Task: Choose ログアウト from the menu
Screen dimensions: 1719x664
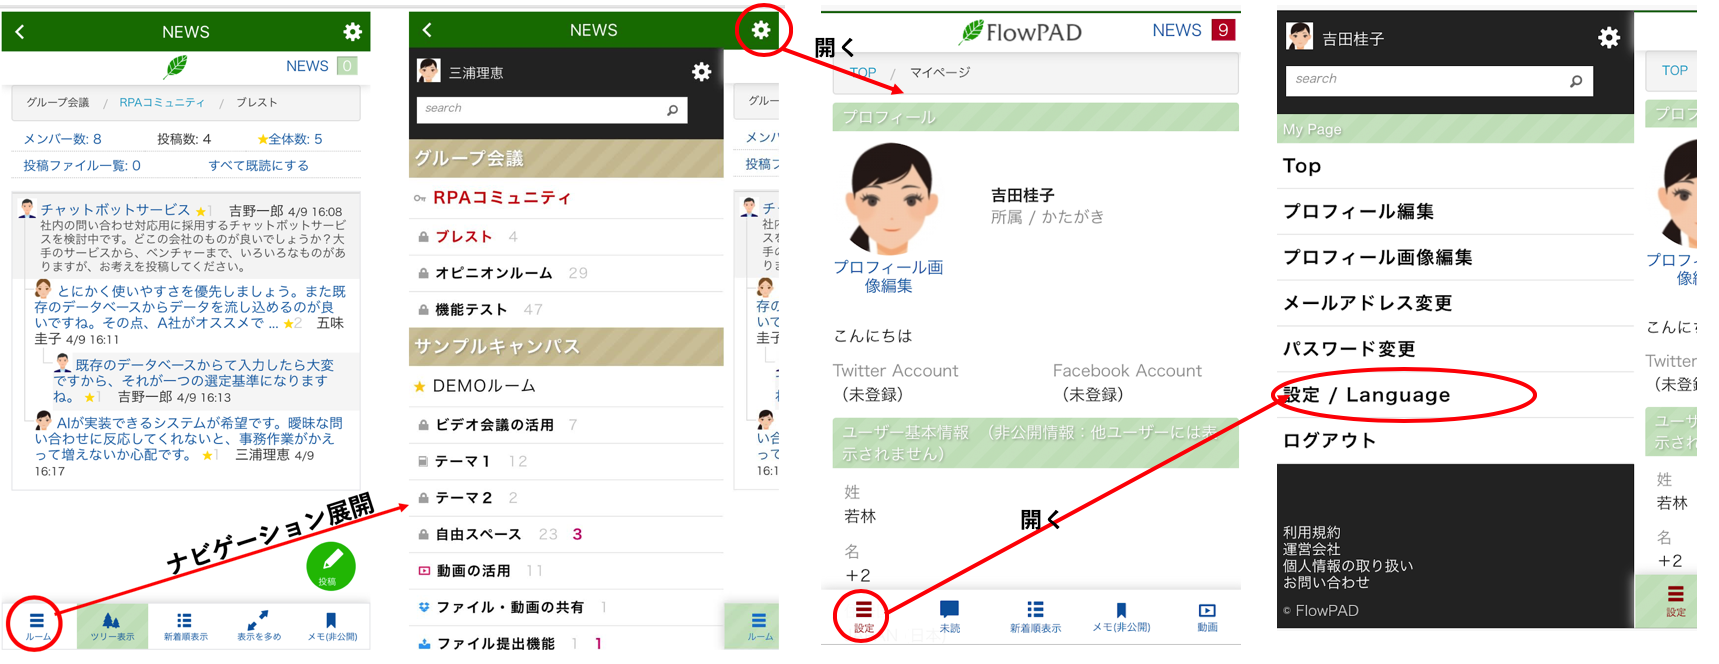Action: tap(1329, 440)
